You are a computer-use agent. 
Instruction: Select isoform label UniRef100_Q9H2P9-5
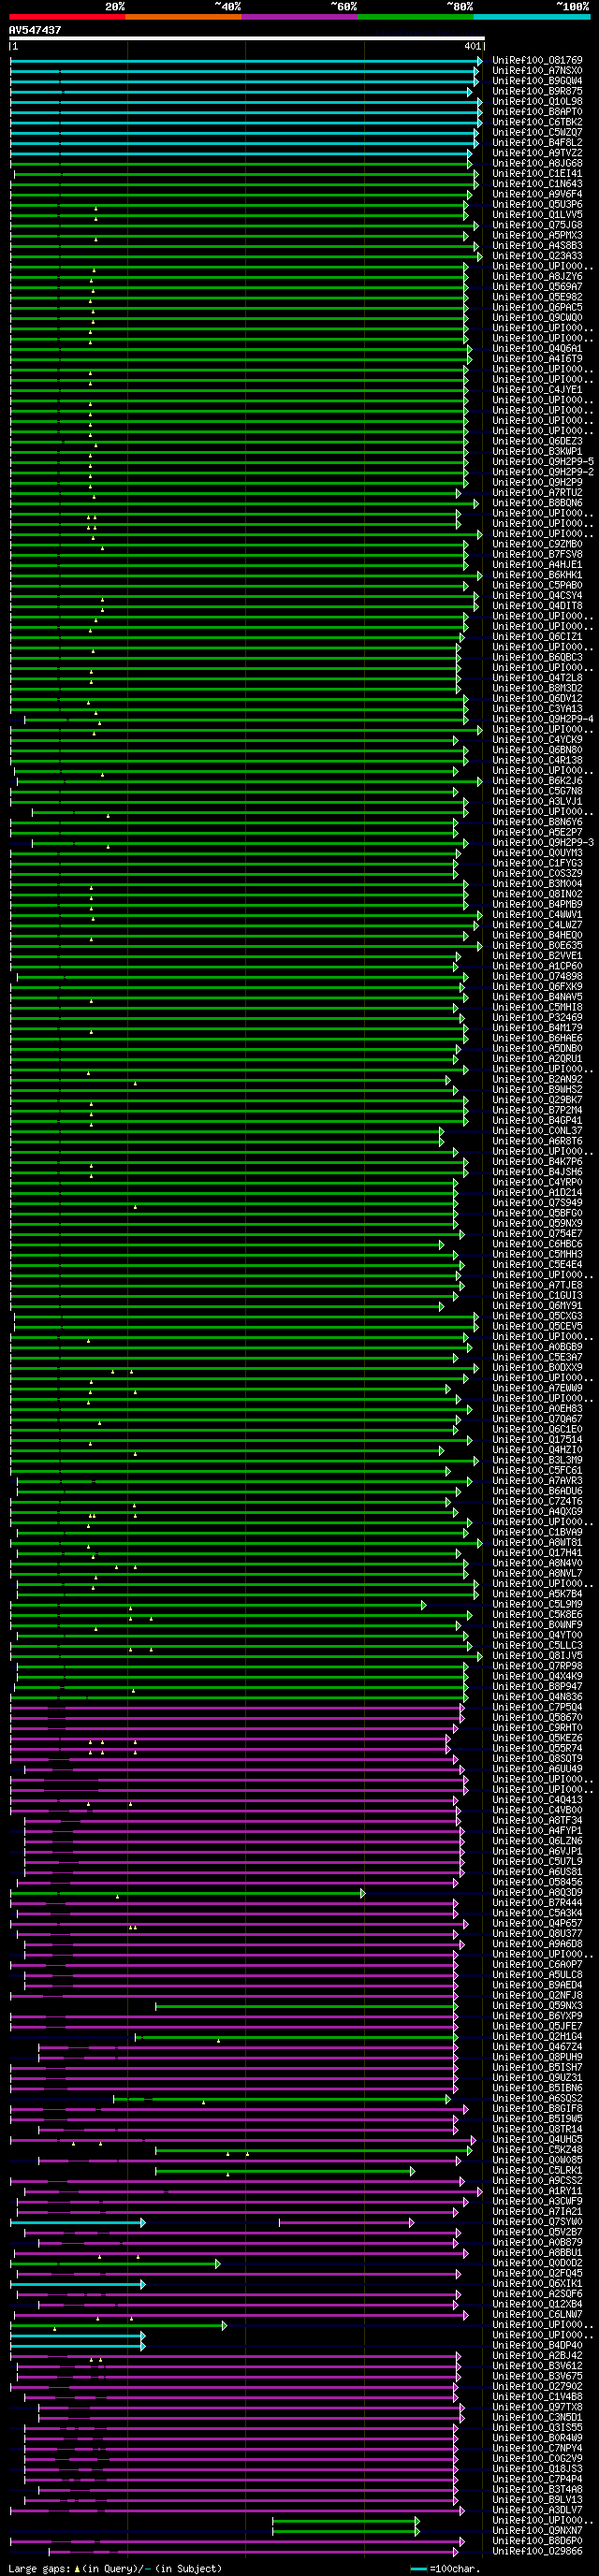tap(543, 462)
